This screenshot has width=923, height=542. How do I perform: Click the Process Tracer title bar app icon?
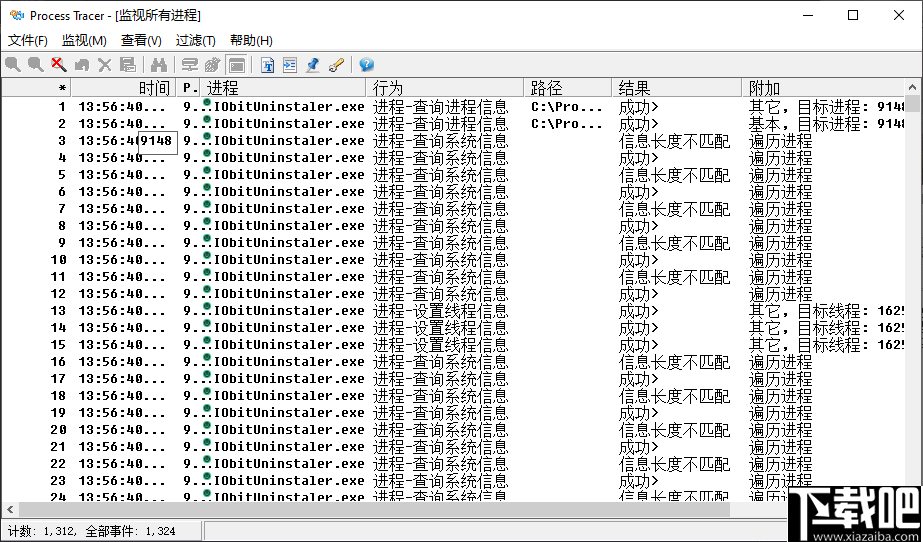(16, 15)
